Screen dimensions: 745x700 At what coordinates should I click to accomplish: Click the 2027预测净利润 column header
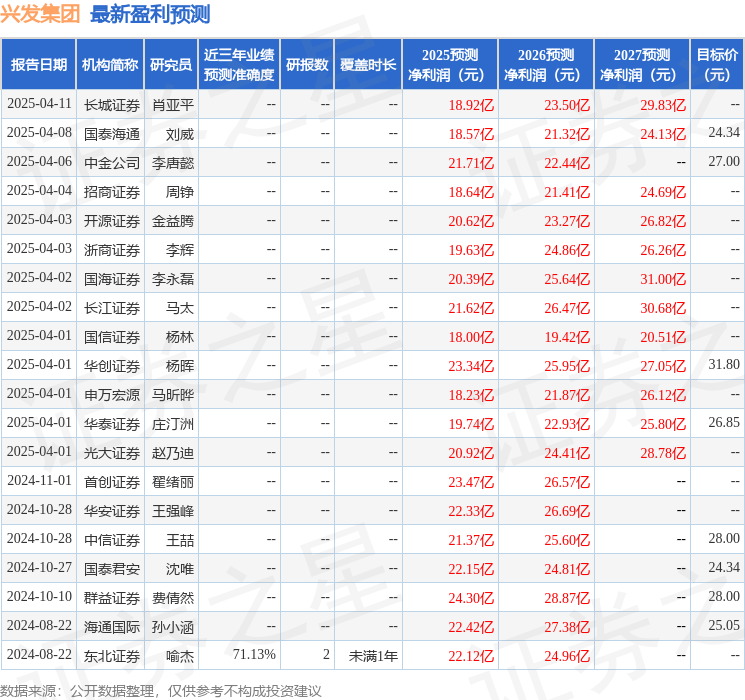[x=641, y=65]
